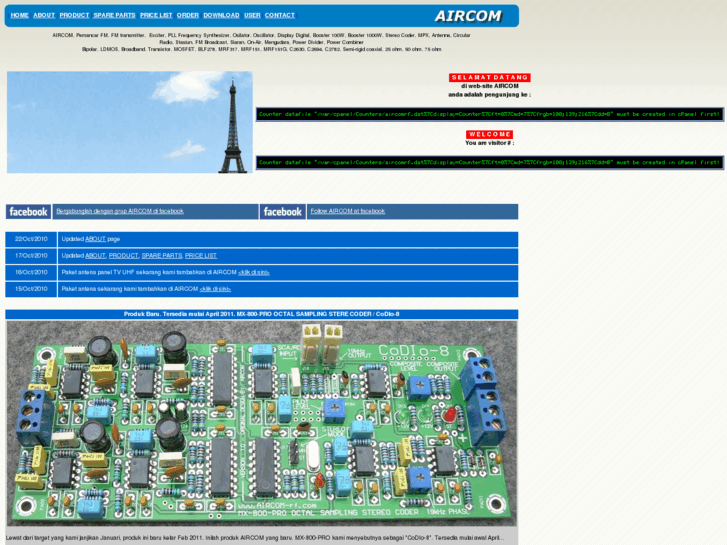Image resolution: width=727 pixels, height=545 pixels.
Task: Click the counter error box under 'pengunjung ke'
Action: click(x=490, y=114)
